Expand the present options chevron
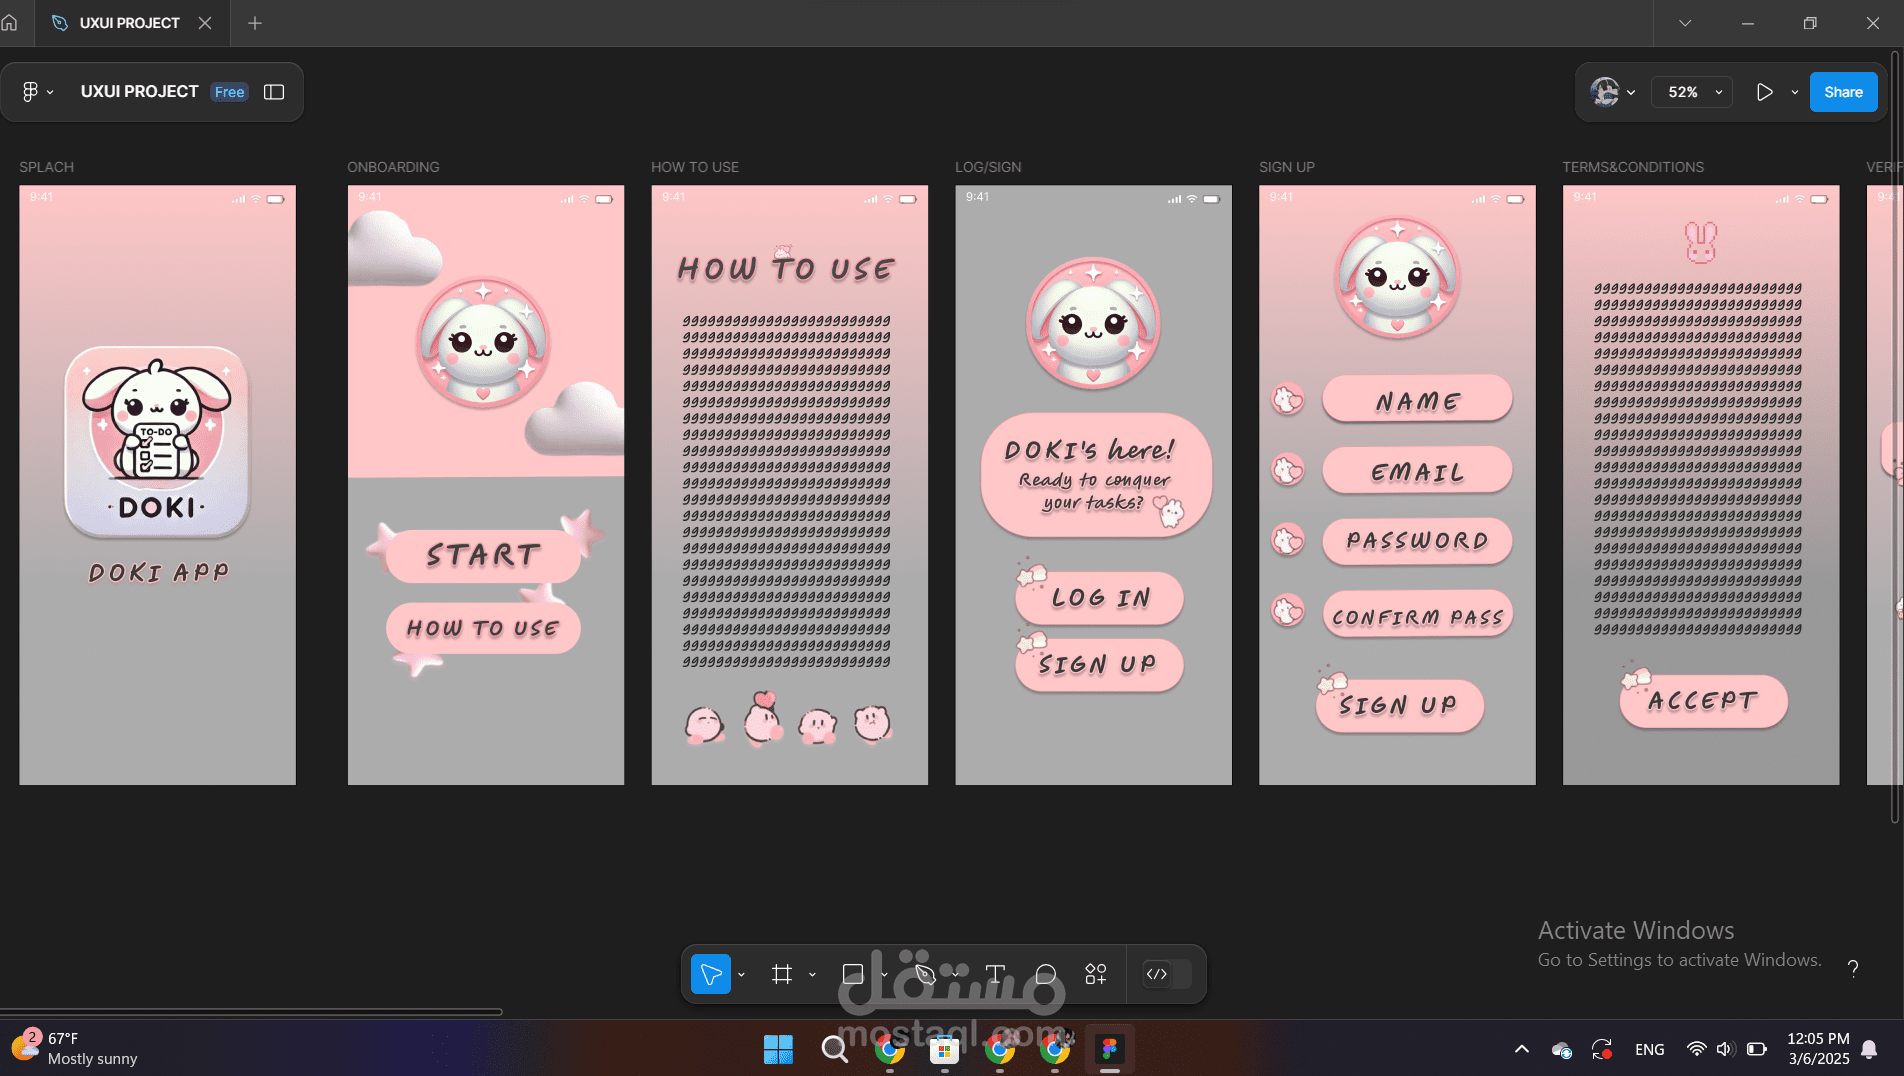 click(1795, 92)
